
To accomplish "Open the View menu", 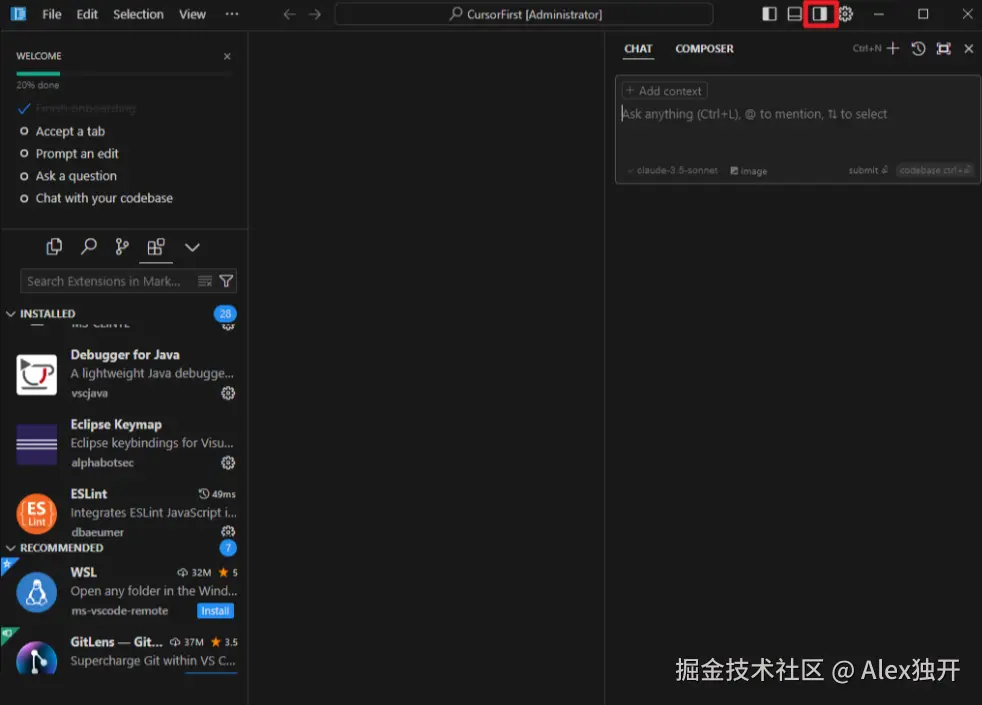I will pyautogui.click(x=192, y=14).
